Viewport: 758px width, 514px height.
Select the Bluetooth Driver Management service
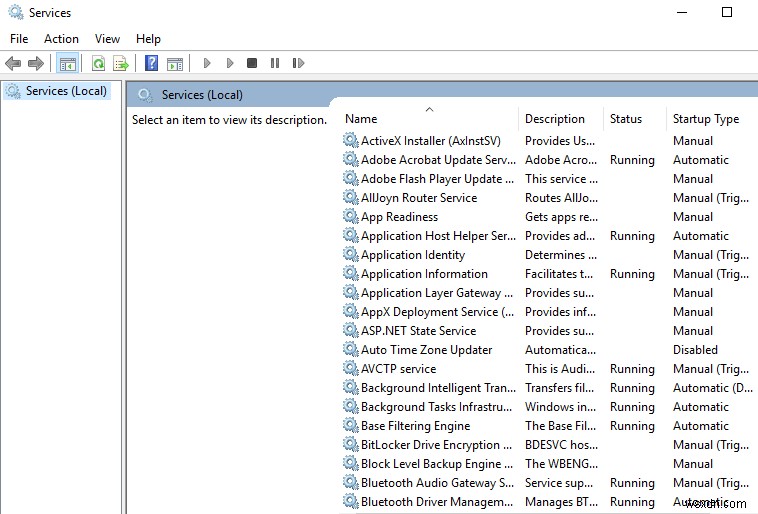(x=549, y=502)
